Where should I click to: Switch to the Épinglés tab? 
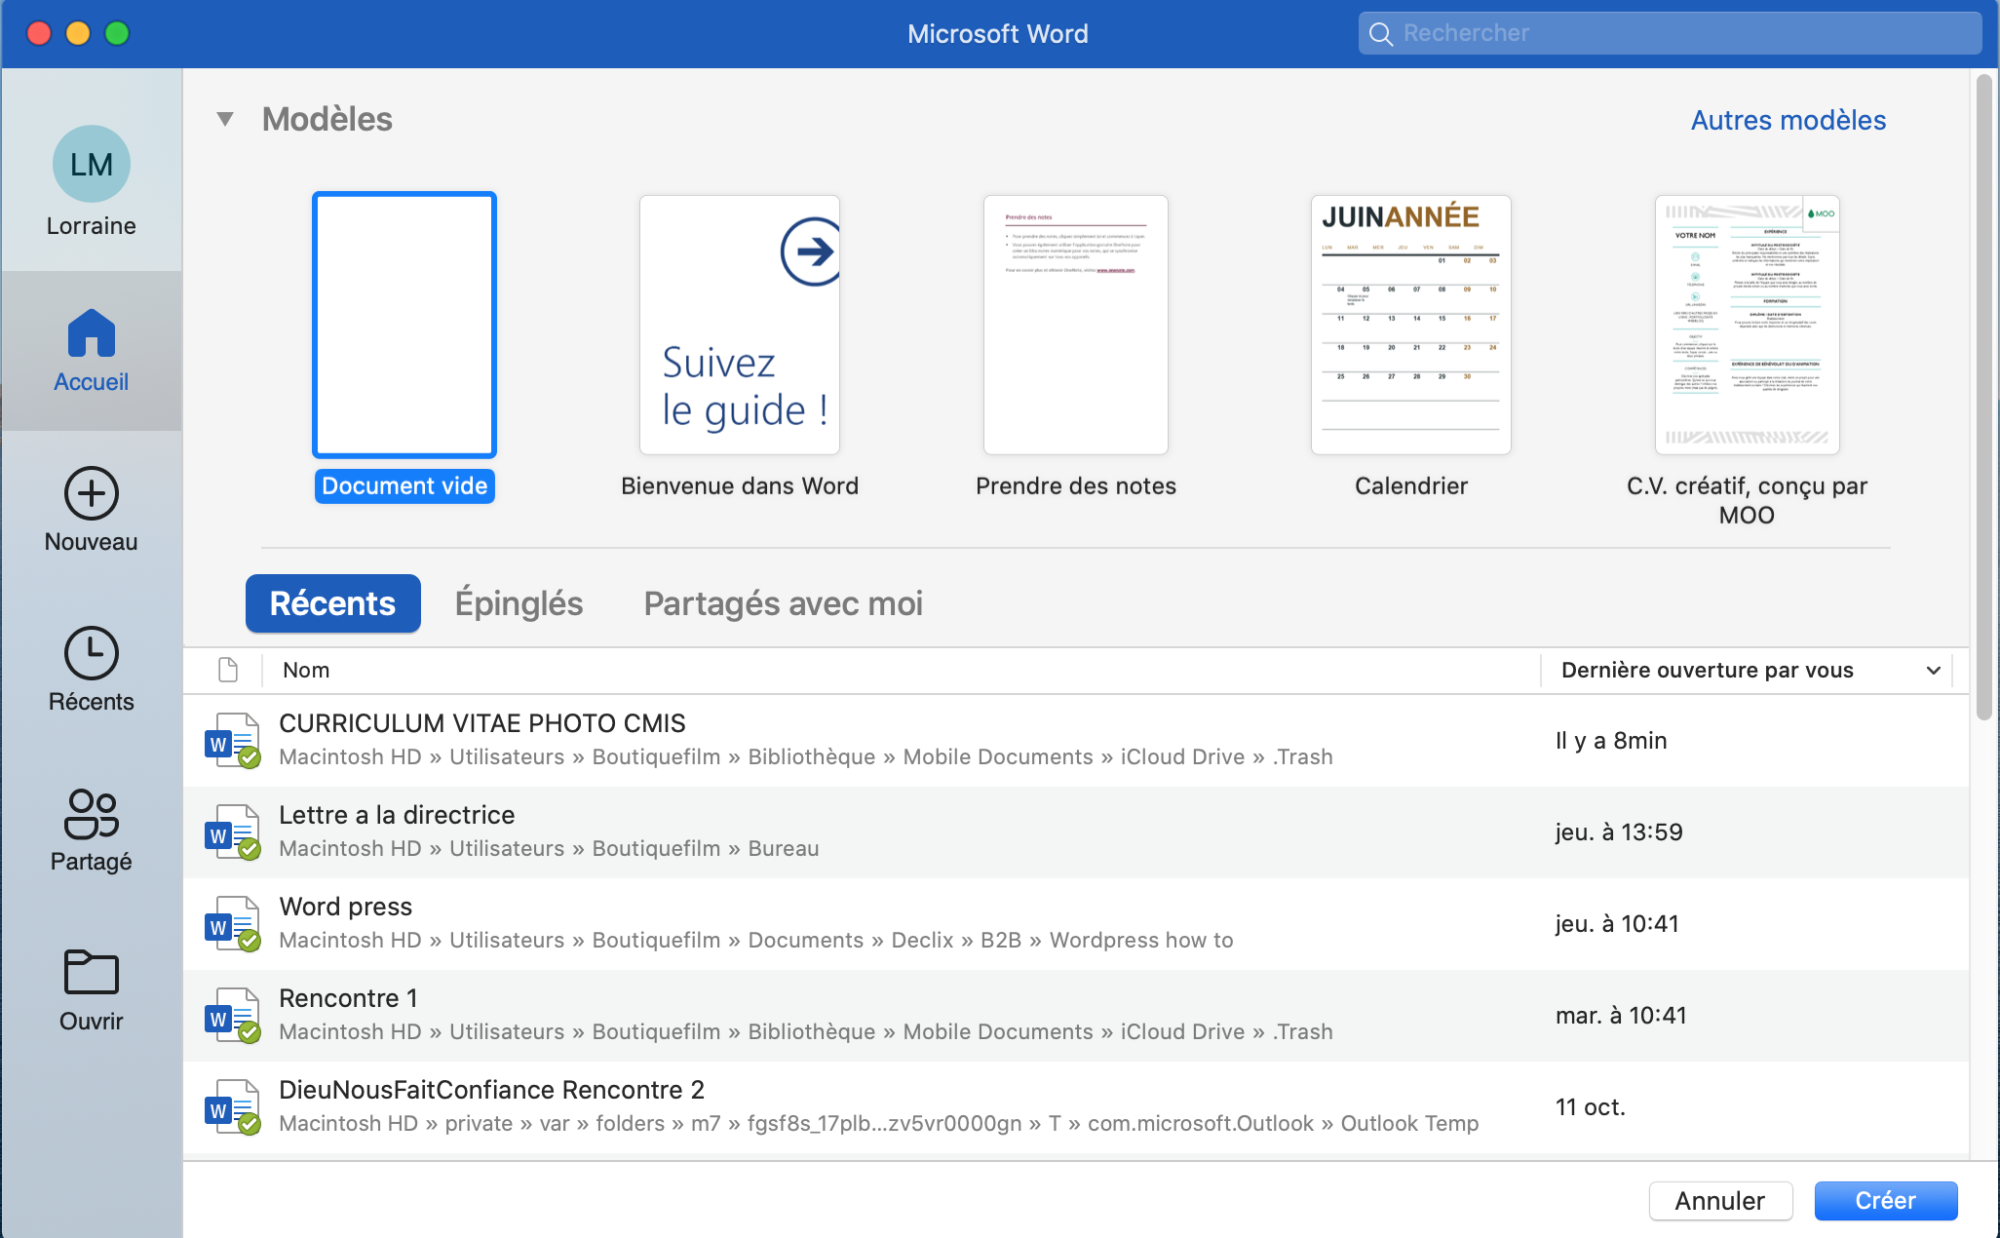click(x=519, y=603)
